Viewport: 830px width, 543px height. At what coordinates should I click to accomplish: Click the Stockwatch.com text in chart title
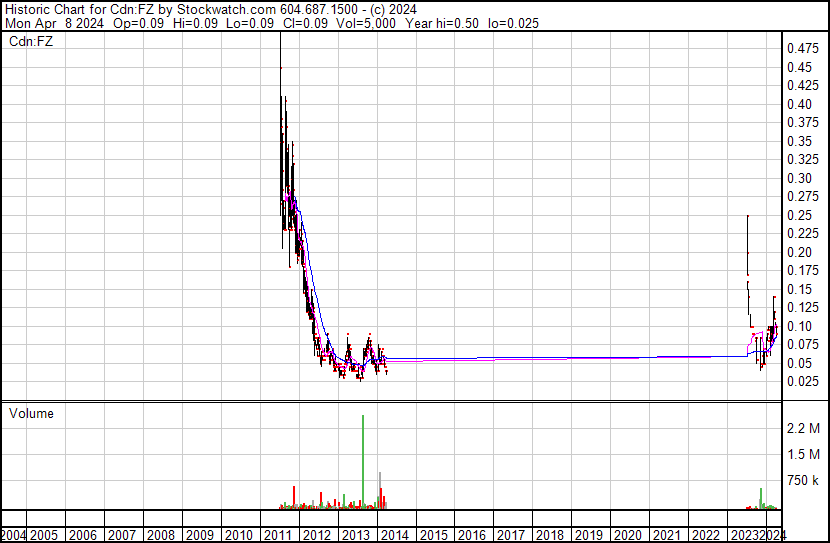[227, 10]
